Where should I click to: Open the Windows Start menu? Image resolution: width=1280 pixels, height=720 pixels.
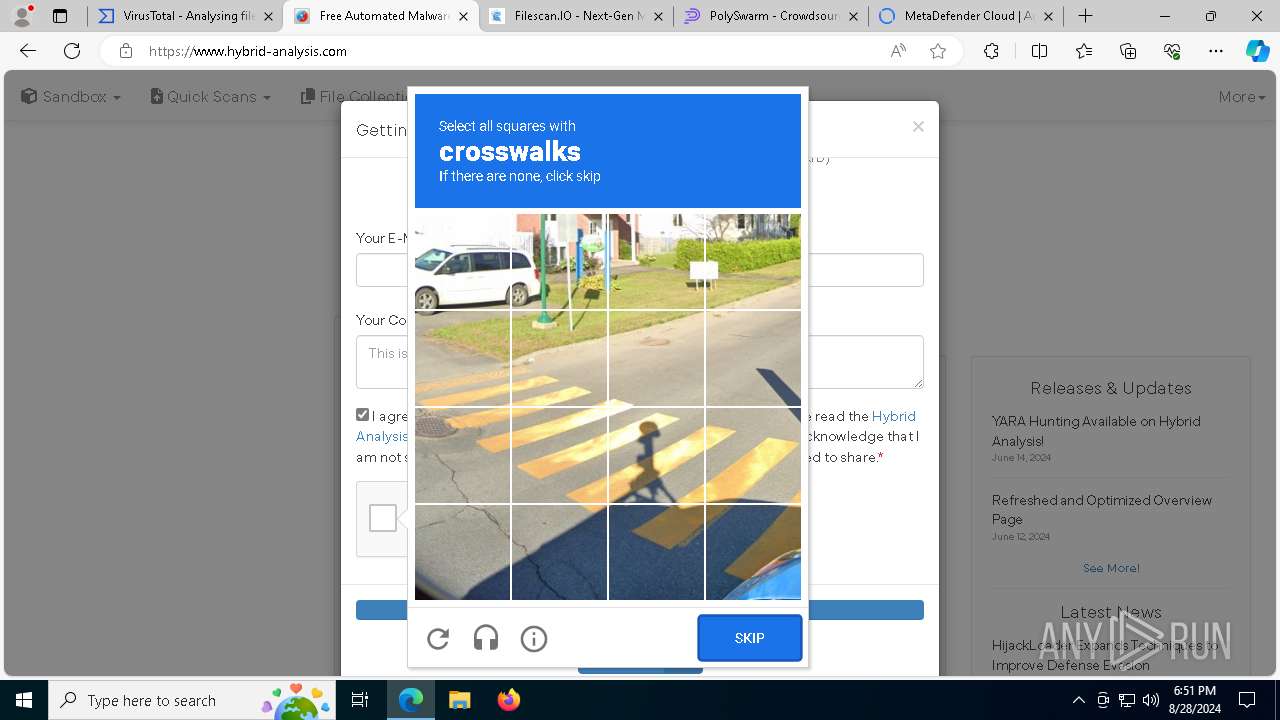point(24,700)
